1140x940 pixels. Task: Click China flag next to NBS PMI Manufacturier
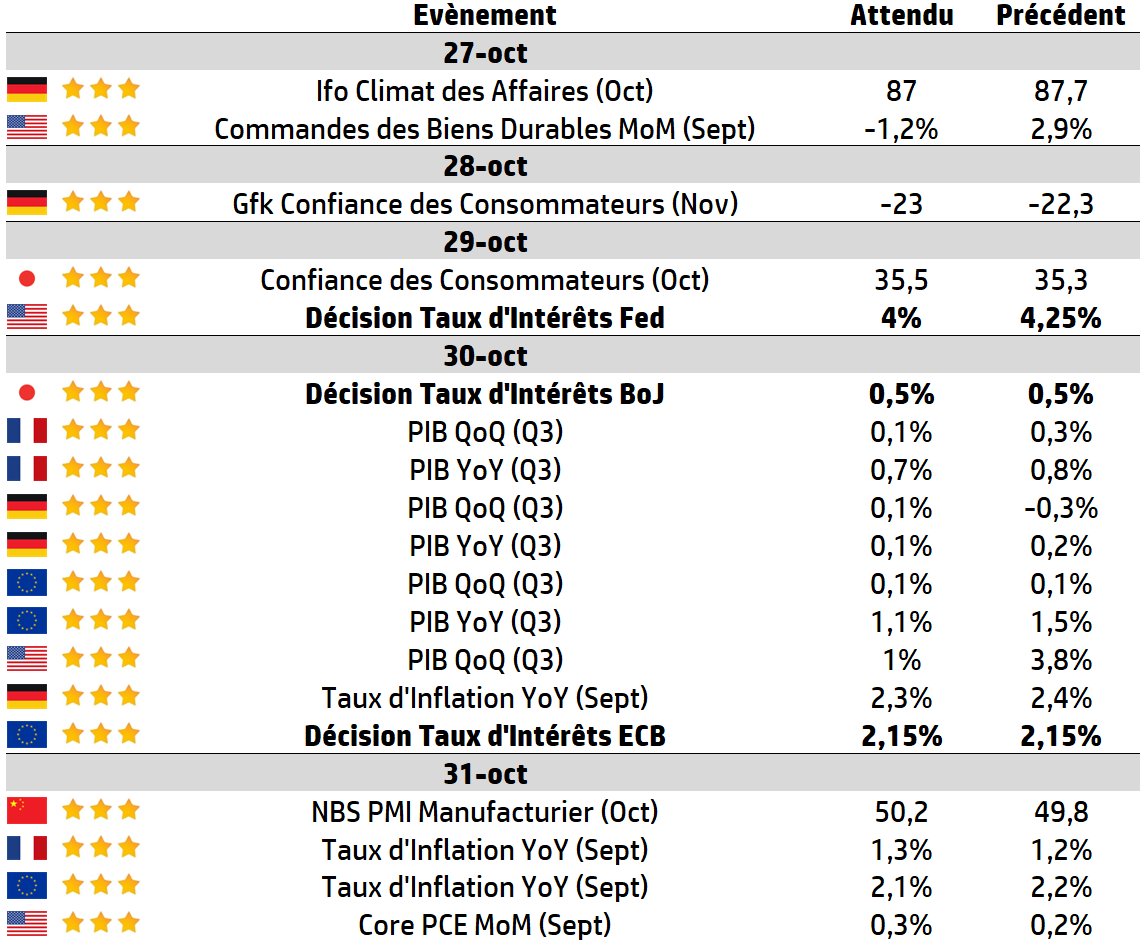pos(27,811)
